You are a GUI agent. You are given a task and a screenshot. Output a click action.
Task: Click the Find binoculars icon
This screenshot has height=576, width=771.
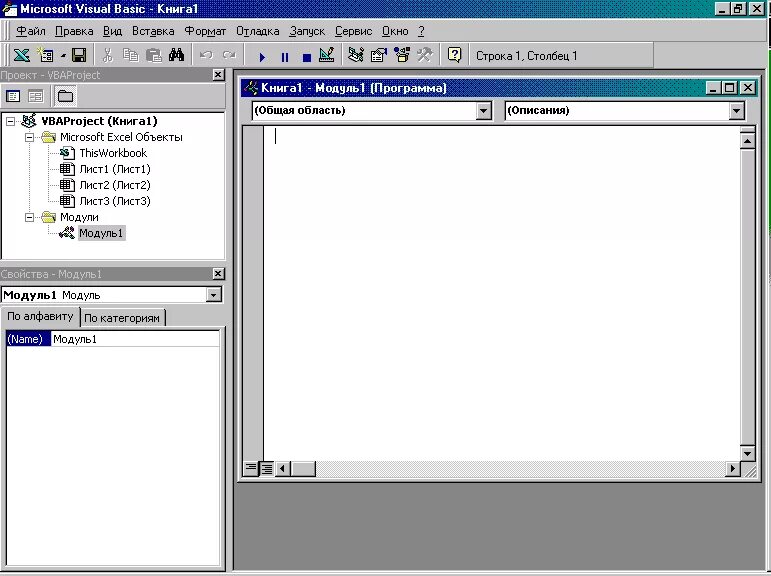[176, 55]
